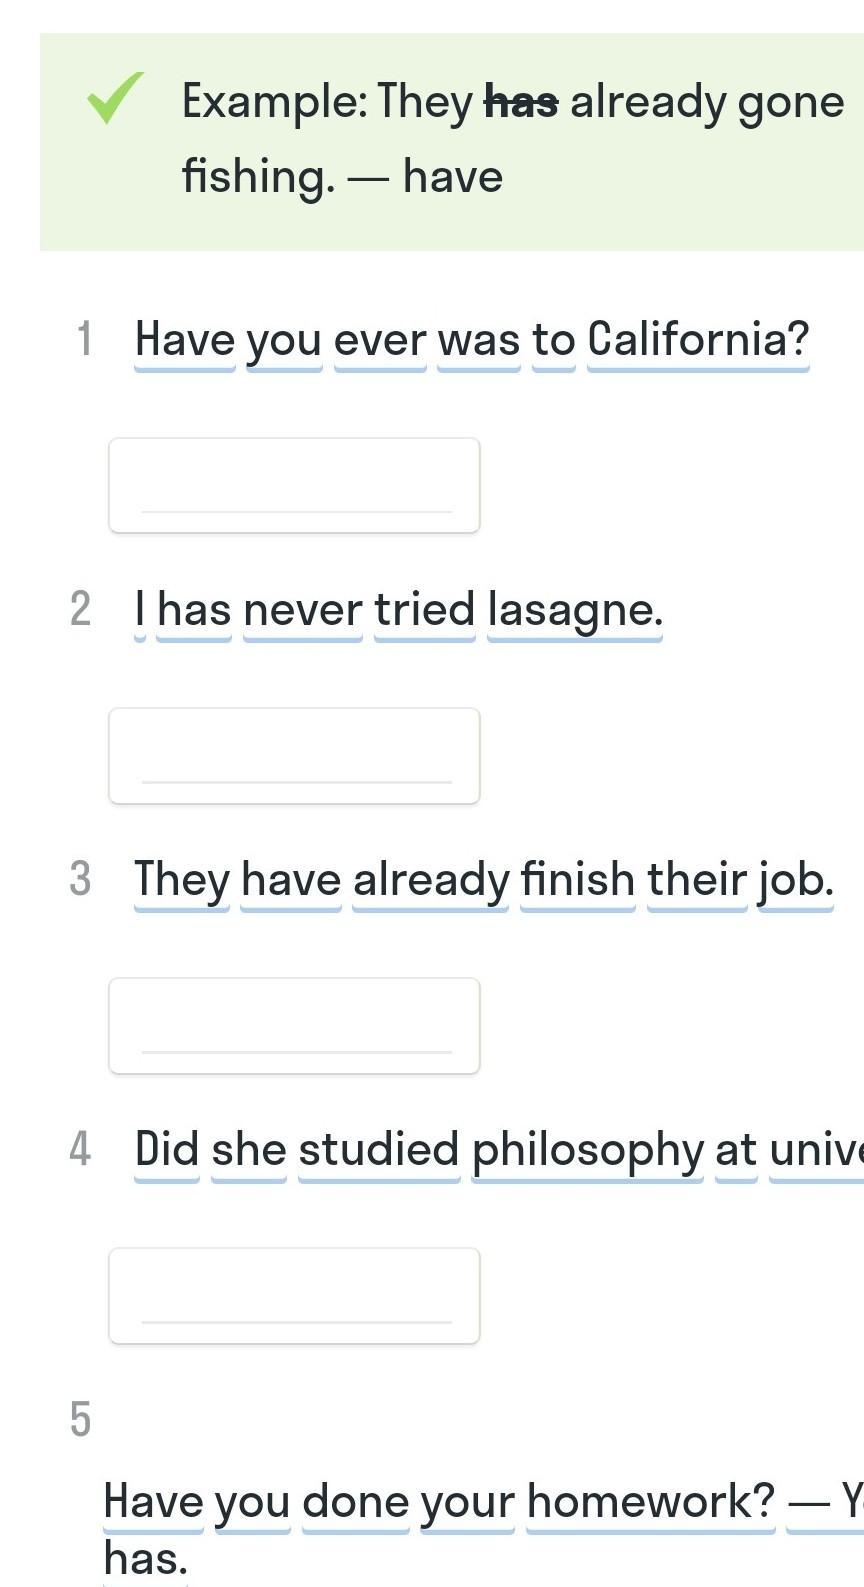Select the word 'finish' in sentence 3

point(578,880)
